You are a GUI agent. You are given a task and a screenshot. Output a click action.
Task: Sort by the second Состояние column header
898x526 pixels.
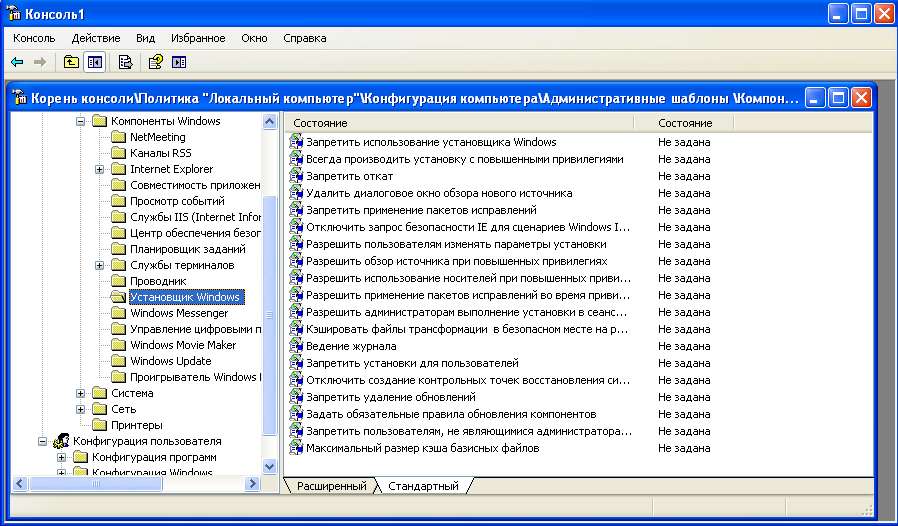[x=685, y=123]
